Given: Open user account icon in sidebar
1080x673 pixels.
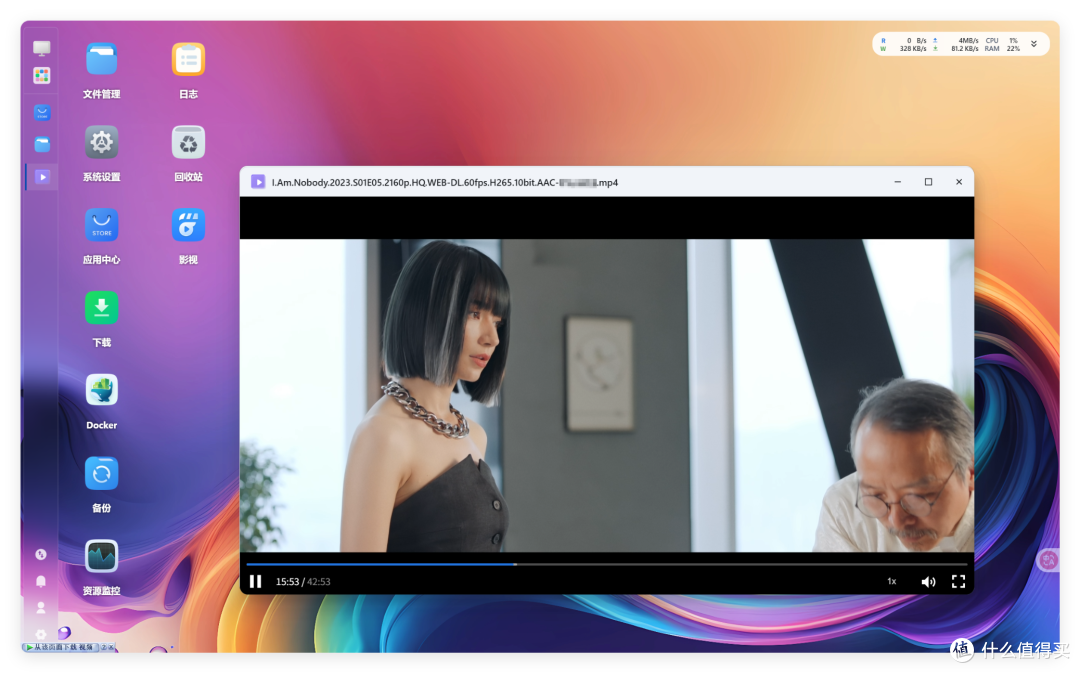Looking at the screenshot, I should point(41,608).
